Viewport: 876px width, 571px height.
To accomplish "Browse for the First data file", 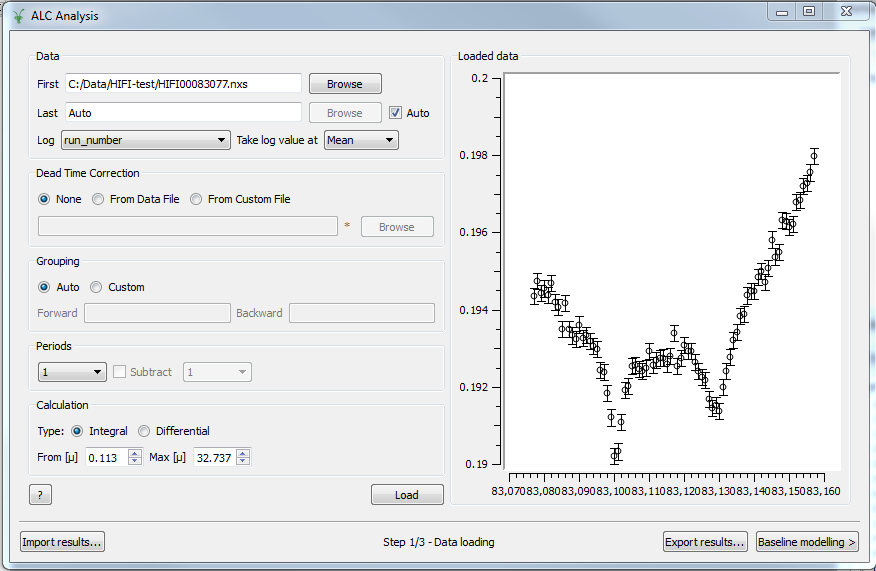I will [345, 84].
